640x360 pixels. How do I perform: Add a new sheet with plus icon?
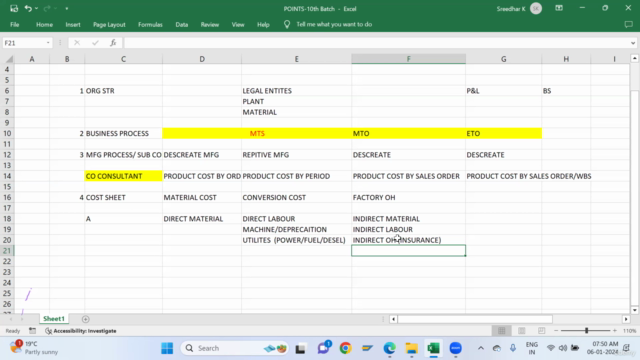tap(85, 319)
